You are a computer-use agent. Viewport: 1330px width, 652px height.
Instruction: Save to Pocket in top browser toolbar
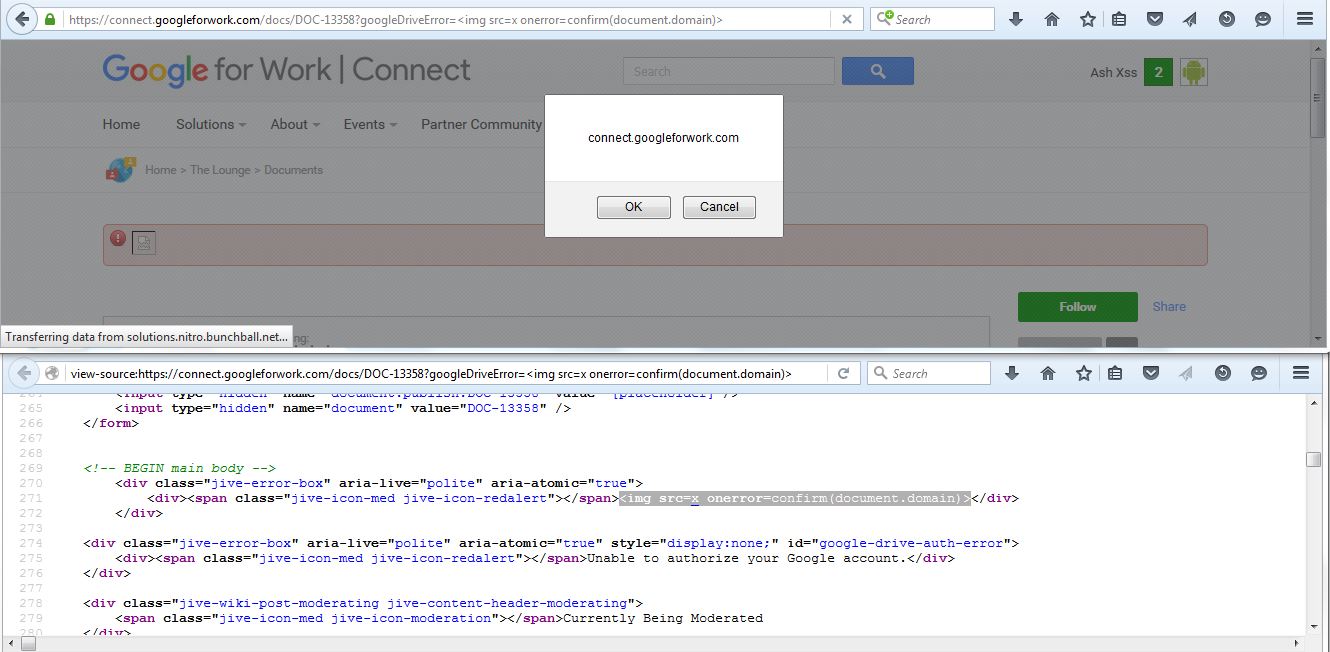point(1155,19)
